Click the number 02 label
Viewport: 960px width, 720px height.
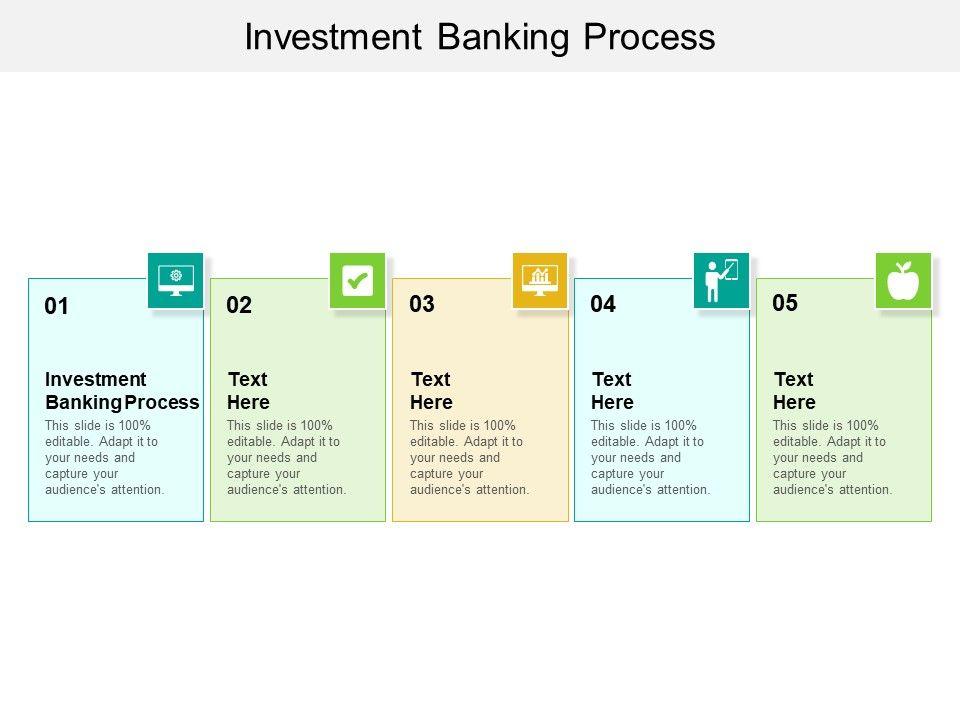pyautogui.click(x=239, y=306)
